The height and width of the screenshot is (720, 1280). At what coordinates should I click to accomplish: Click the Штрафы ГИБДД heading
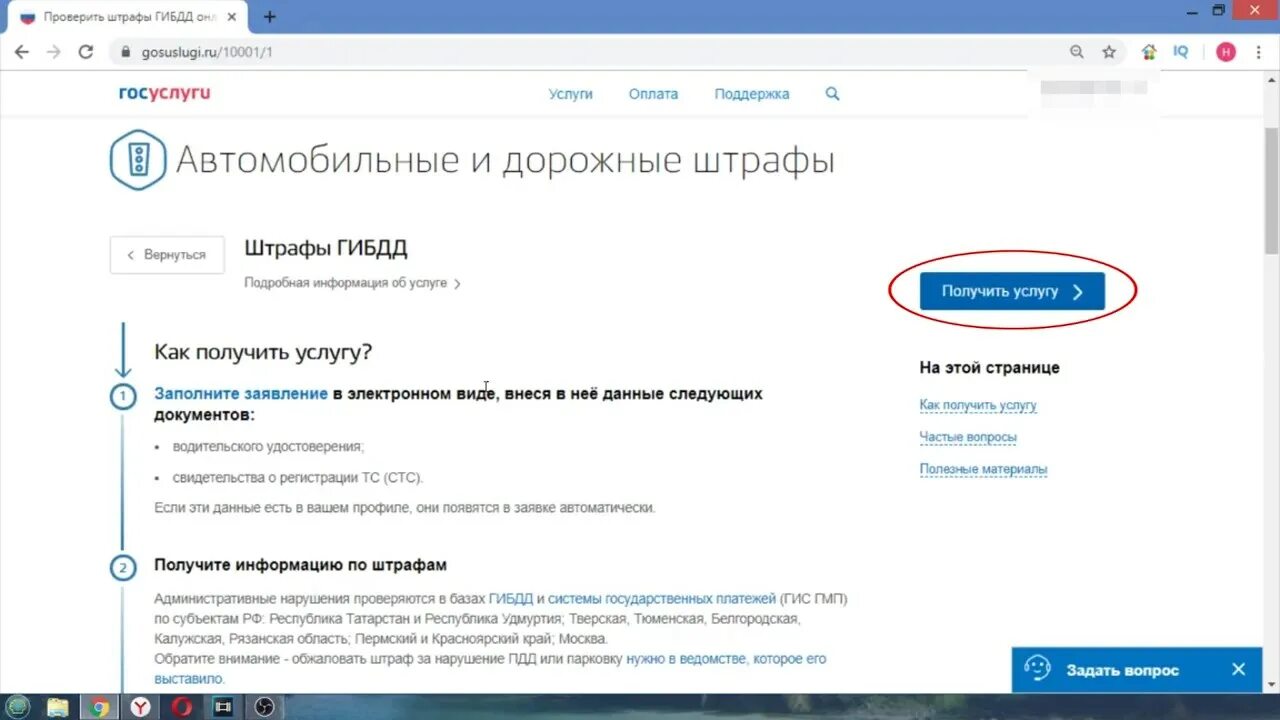point(326,249)
